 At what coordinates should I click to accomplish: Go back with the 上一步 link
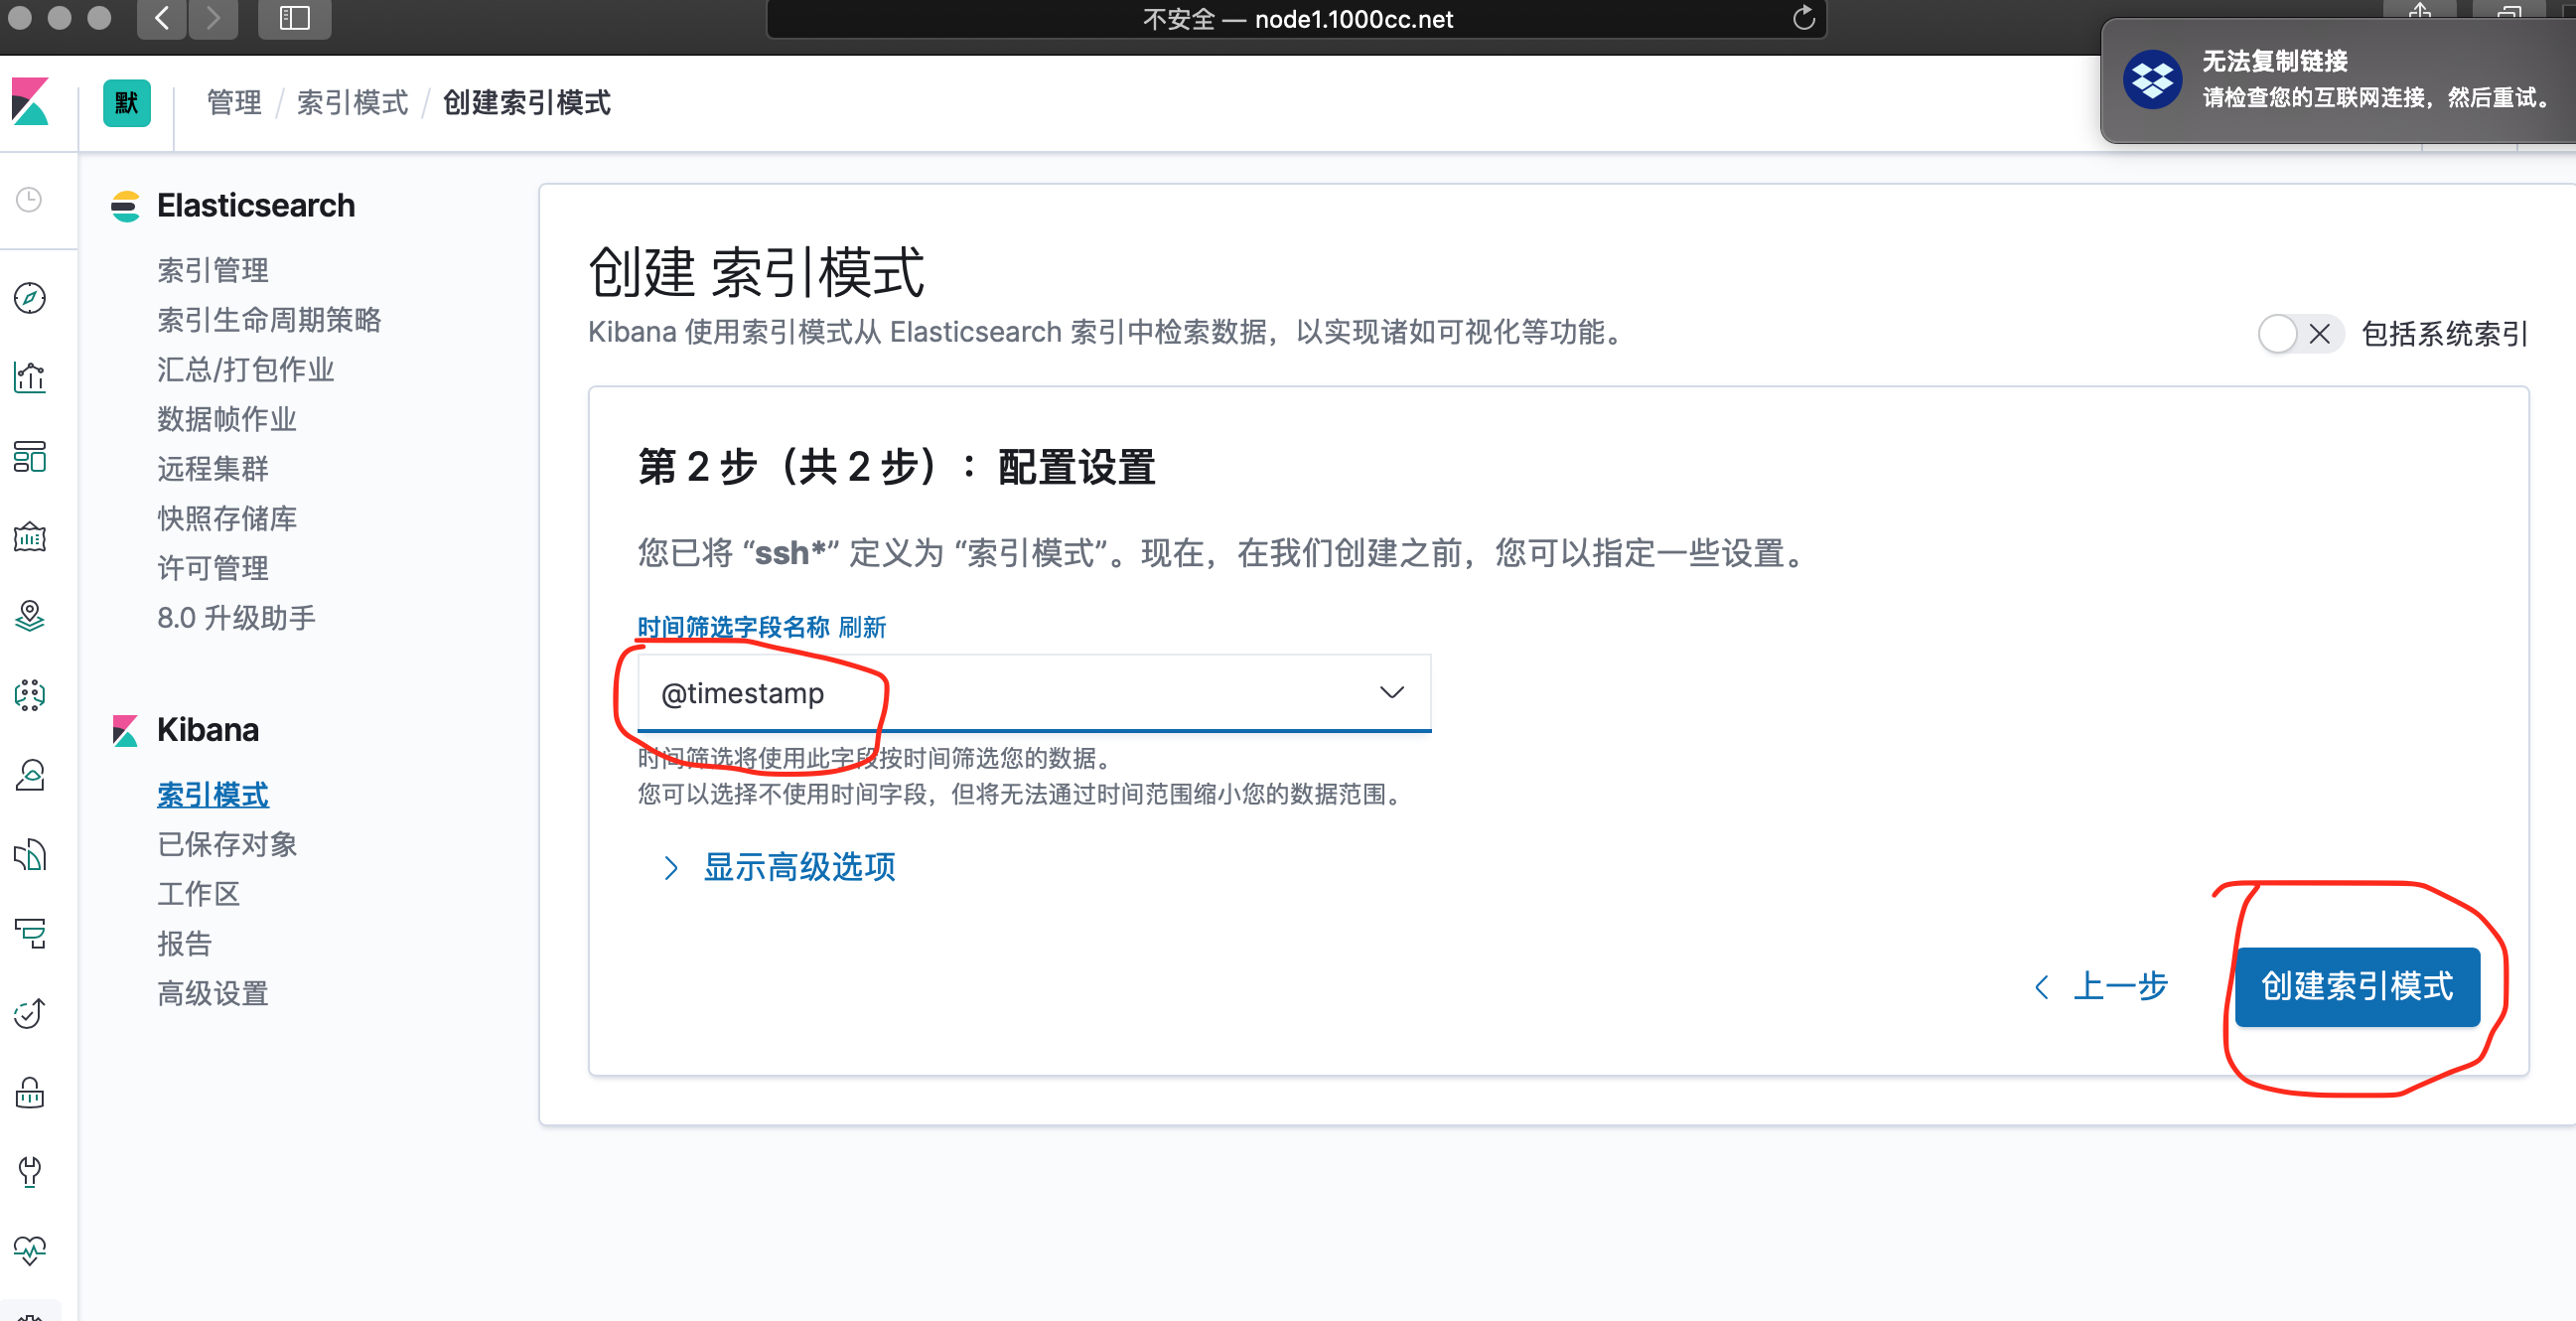(x=2103, y=986)
